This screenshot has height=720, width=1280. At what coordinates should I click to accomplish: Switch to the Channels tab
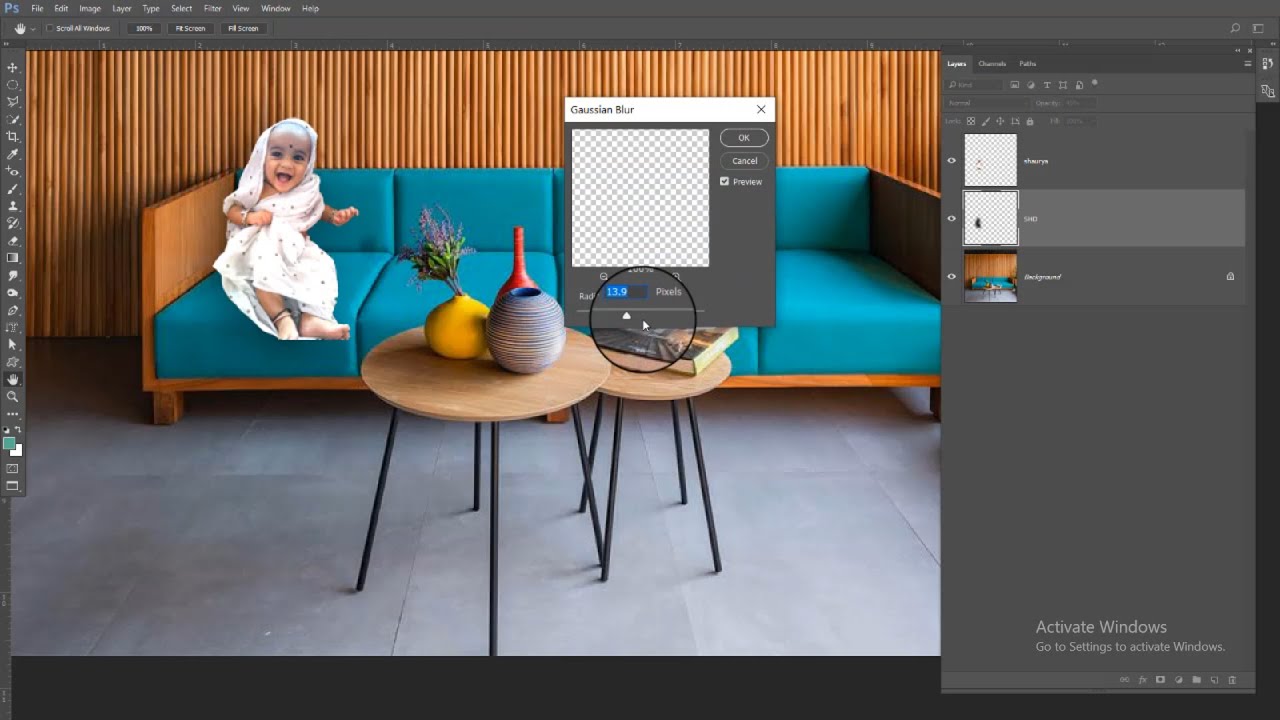coord(992,64)
